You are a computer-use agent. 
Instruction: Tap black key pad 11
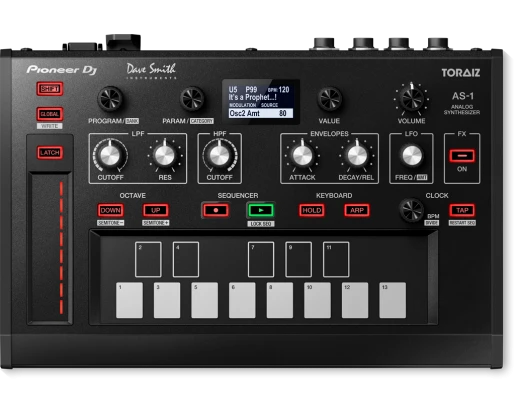coord(336,259)
